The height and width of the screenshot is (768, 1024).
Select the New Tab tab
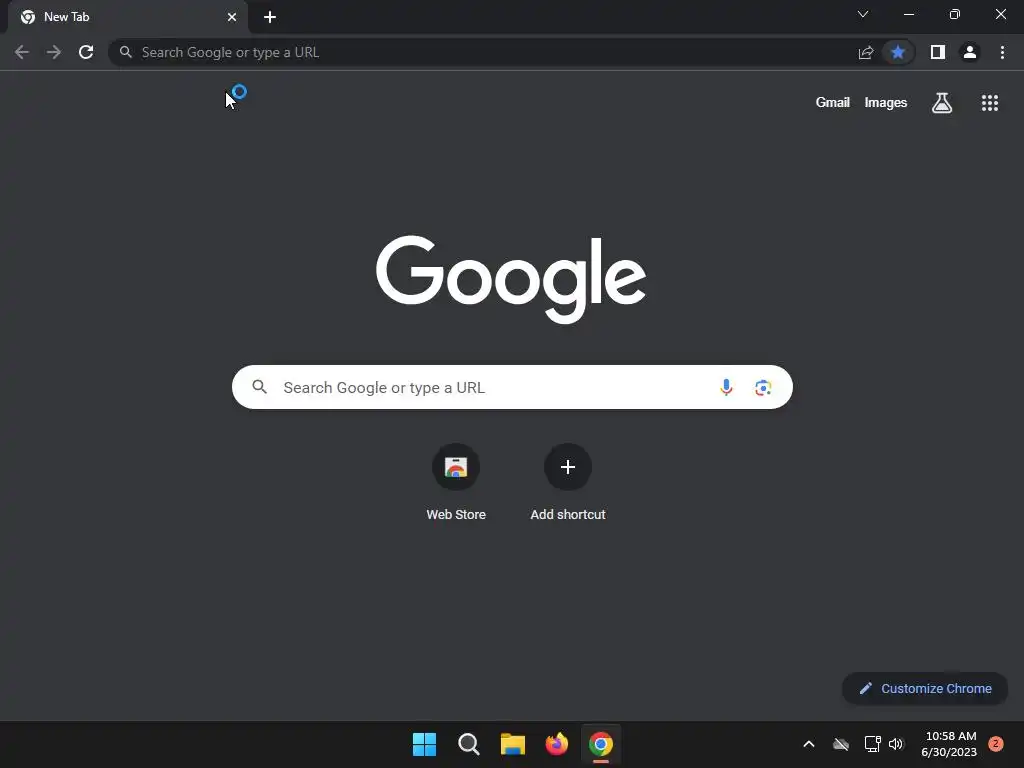[x=127, y=17]
